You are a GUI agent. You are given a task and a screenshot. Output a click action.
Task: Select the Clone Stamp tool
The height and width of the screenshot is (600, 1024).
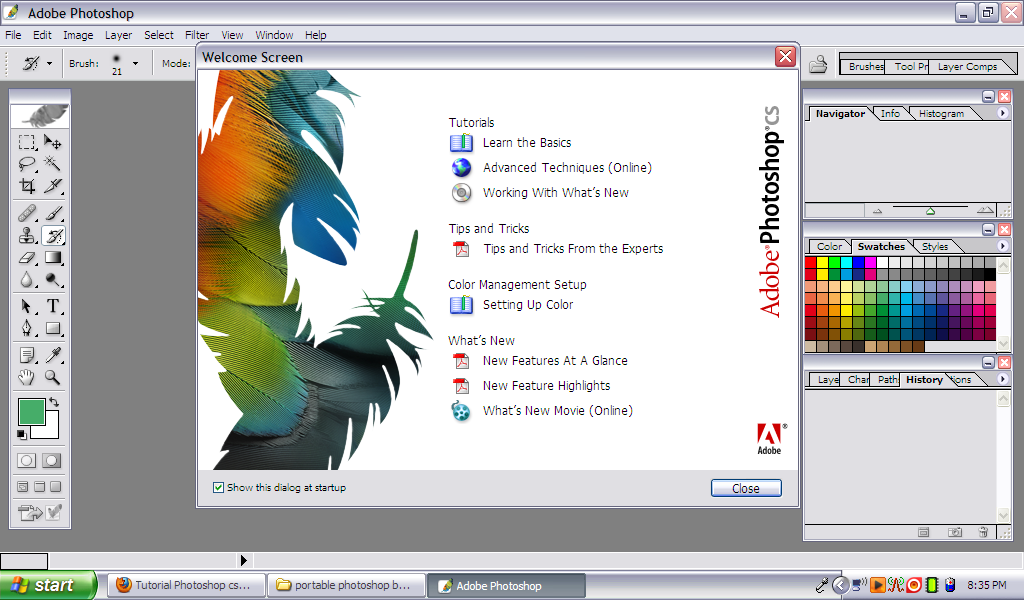(x=27, y=235)
